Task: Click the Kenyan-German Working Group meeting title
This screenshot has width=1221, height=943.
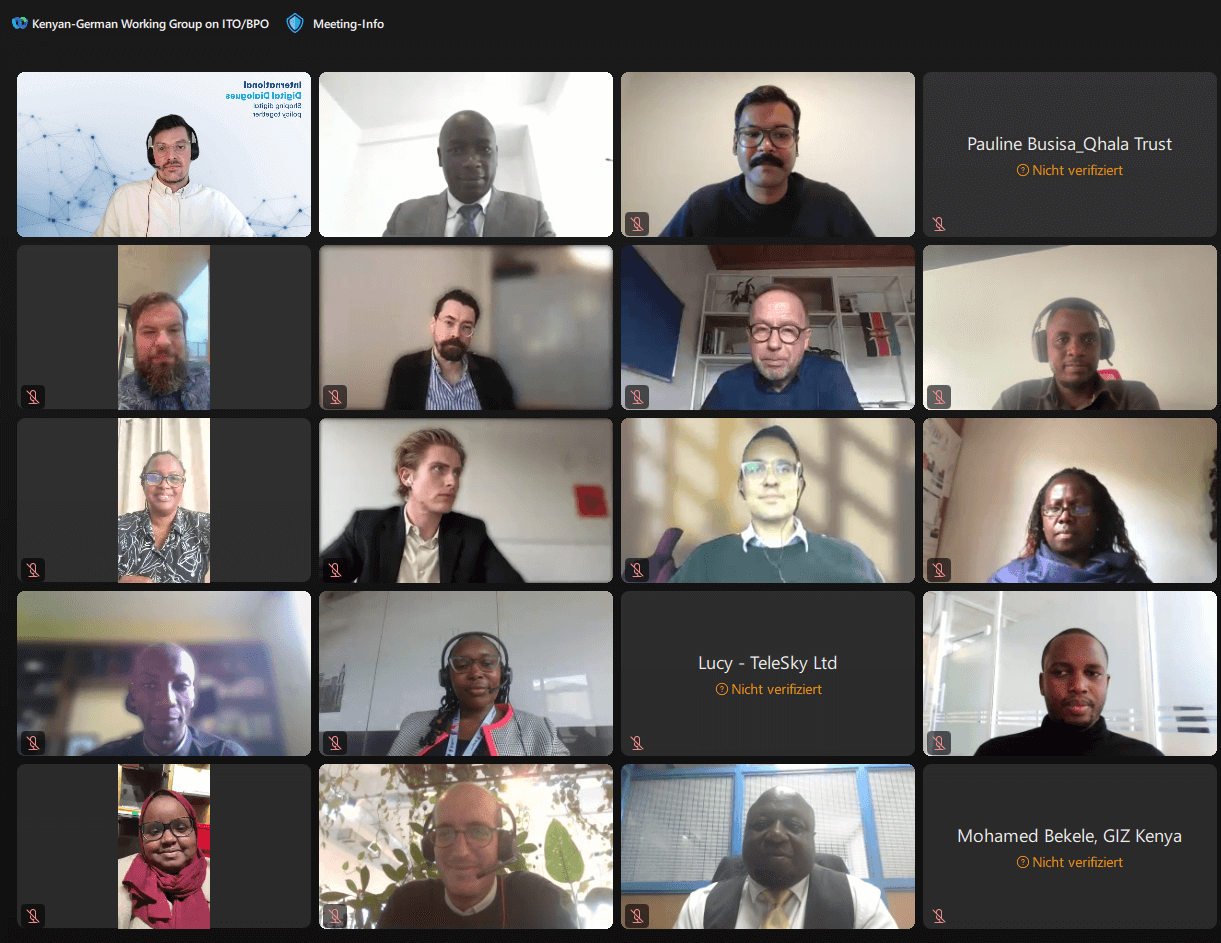Action: pos(151,24)
